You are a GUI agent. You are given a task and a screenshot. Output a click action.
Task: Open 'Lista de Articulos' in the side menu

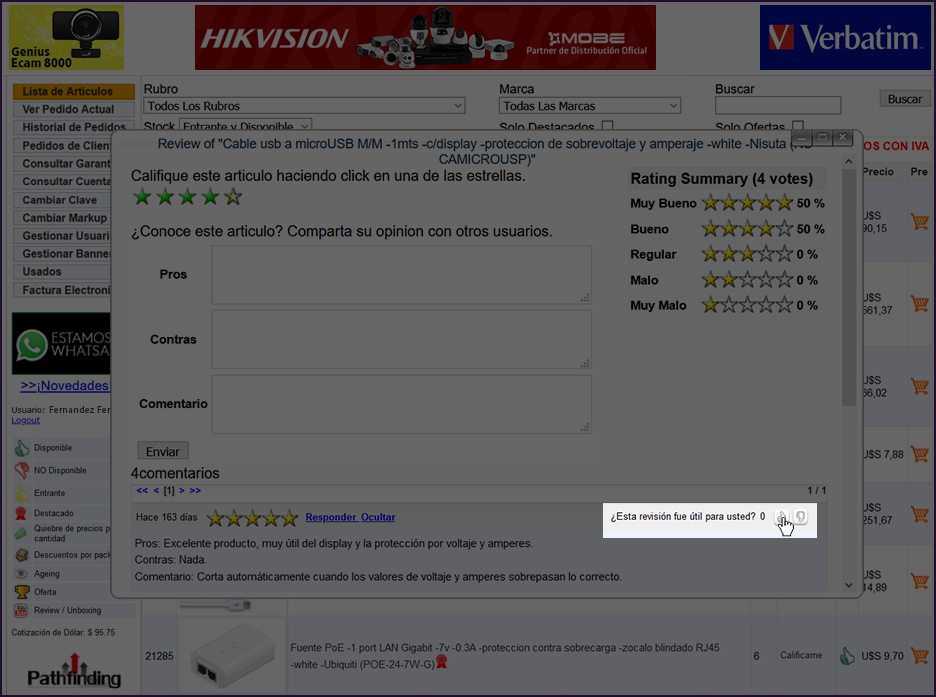click(73, 92)
